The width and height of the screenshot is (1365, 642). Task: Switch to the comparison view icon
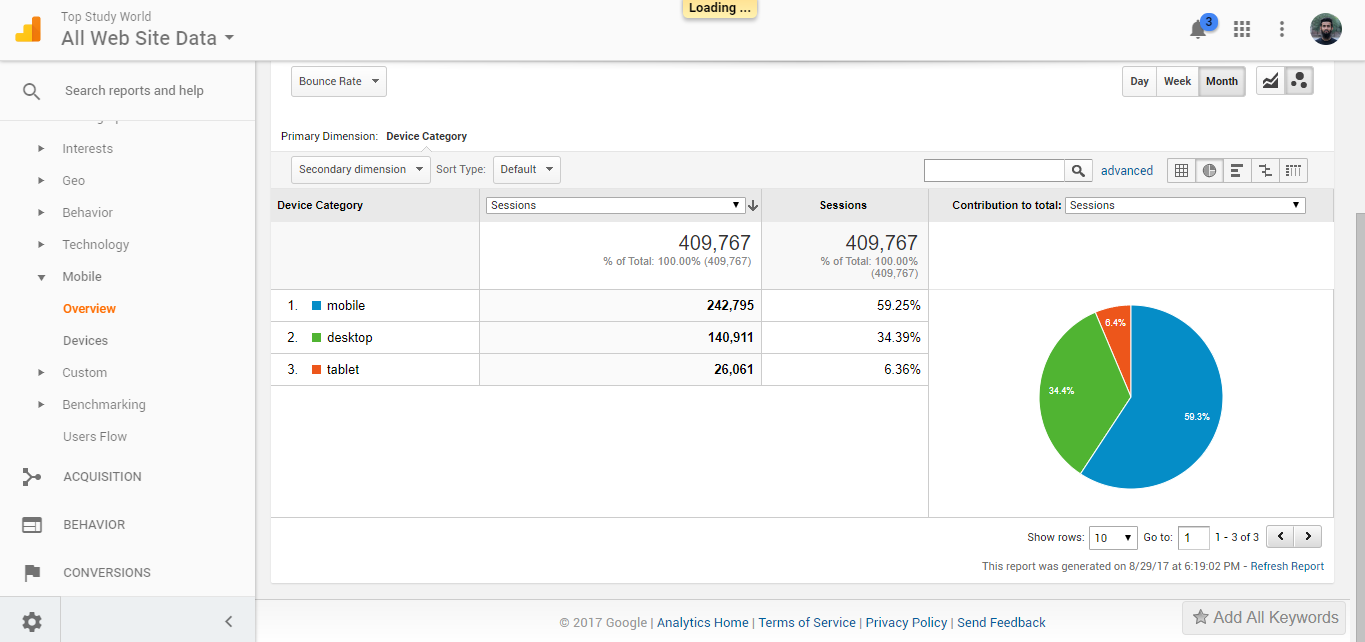(1265, 170)
